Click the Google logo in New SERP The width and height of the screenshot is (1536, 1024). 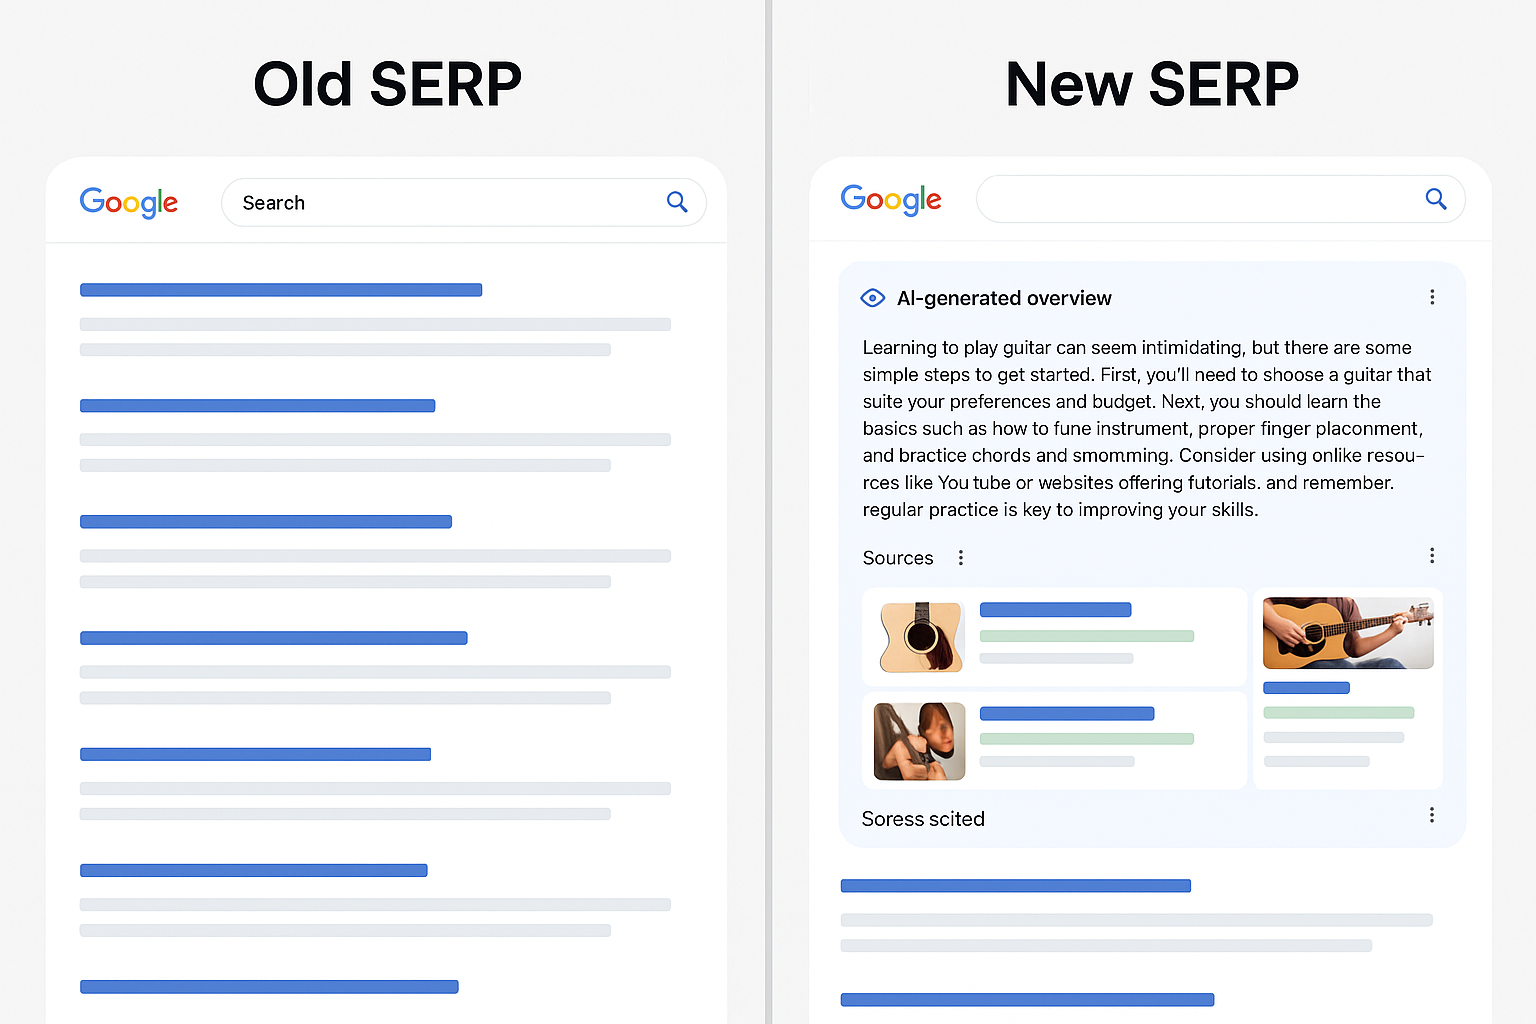(891, 199)
